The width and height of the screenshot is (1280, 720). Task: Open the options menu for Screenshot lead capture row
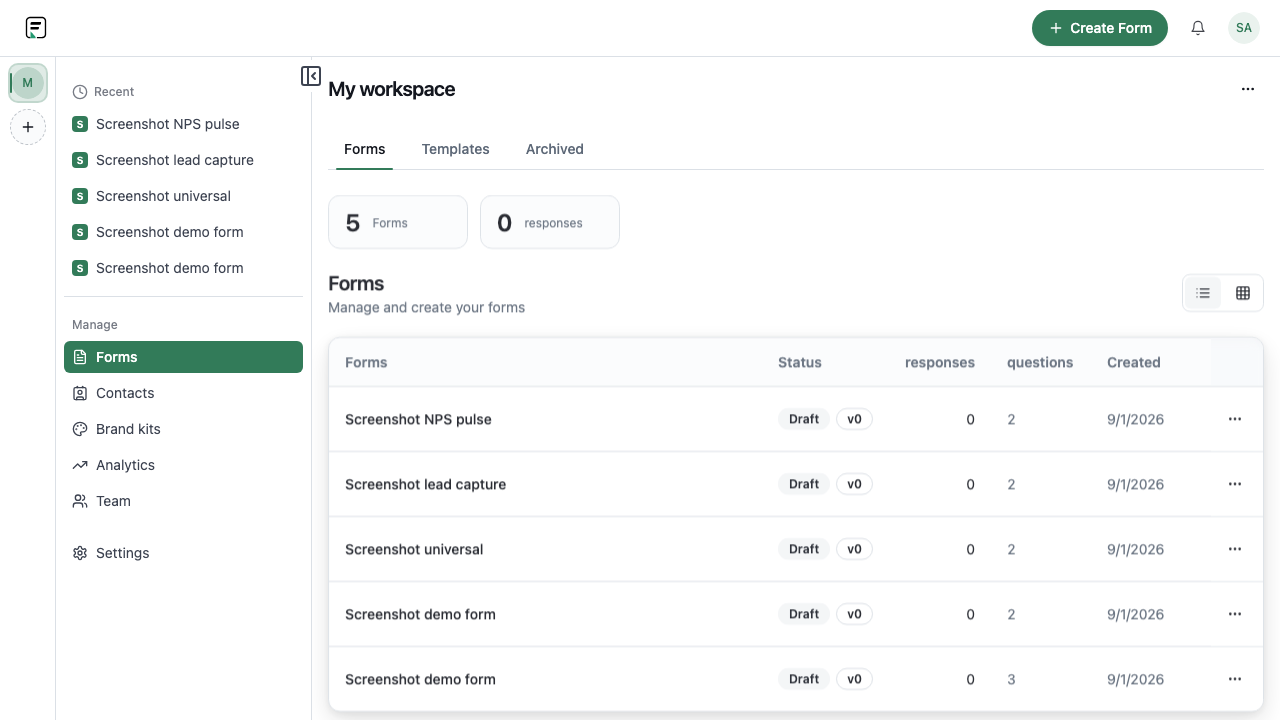tap(1235, 484)
